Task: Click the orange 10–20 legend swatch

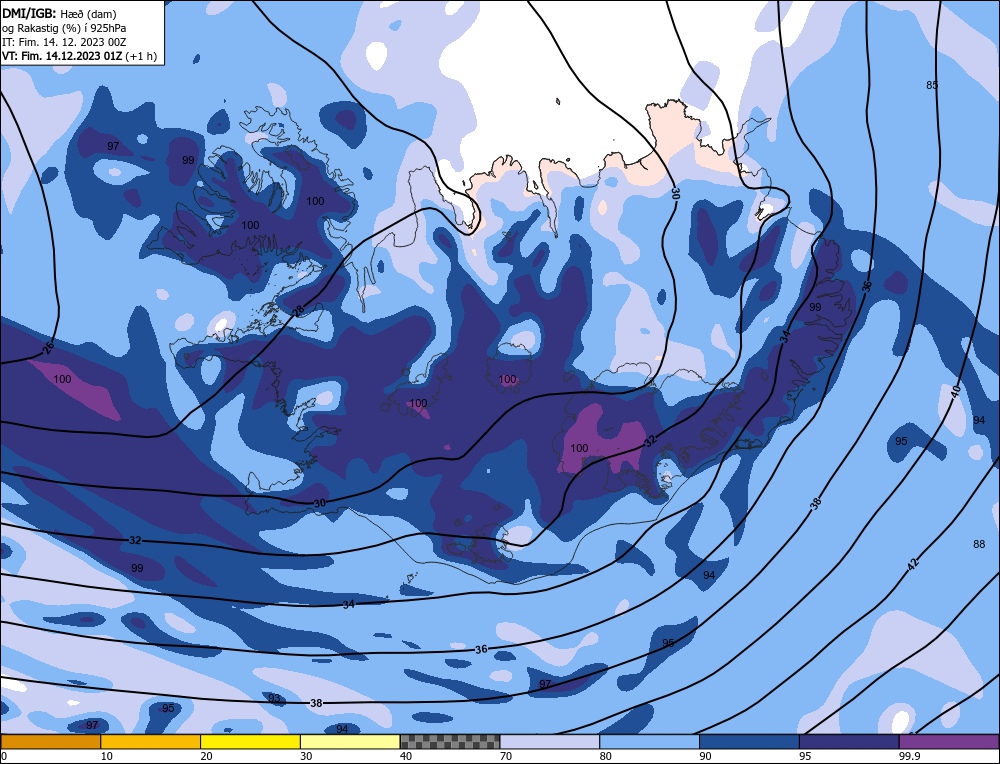Action: pyautogui.click(x=151, y=742)
